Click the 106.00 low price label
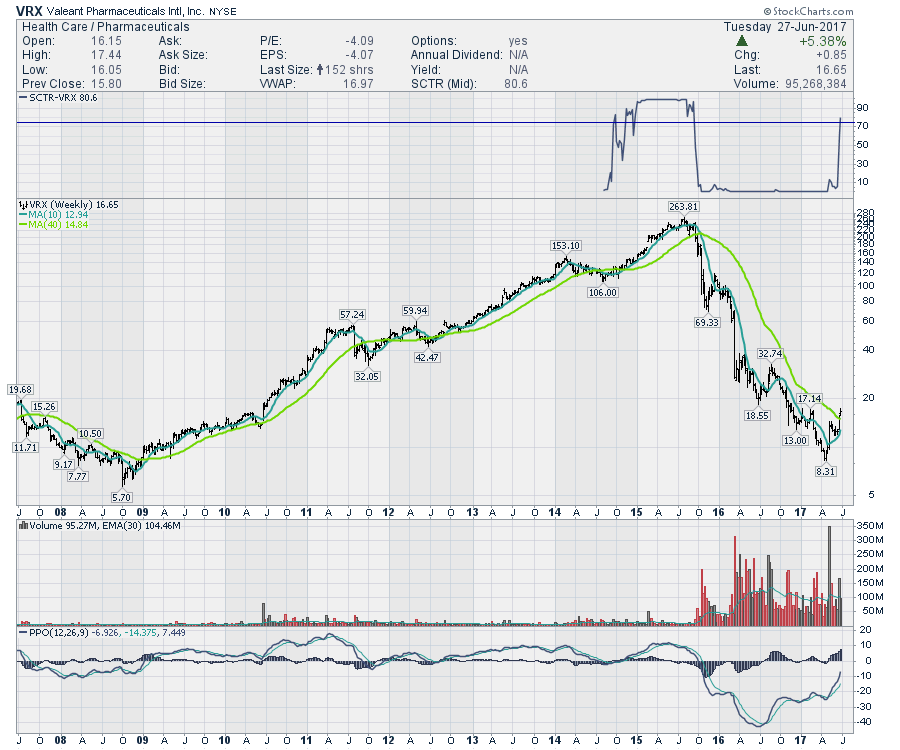 coord(603,293)
